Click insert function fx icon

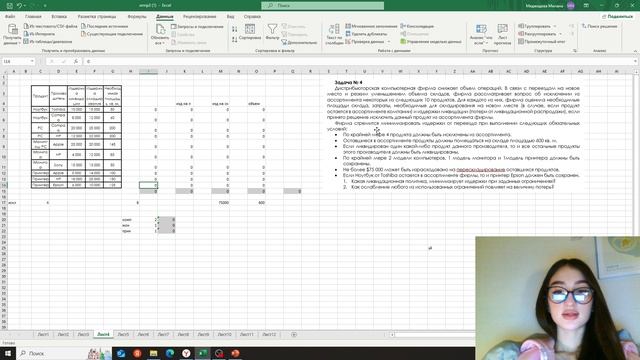point(76,61)
